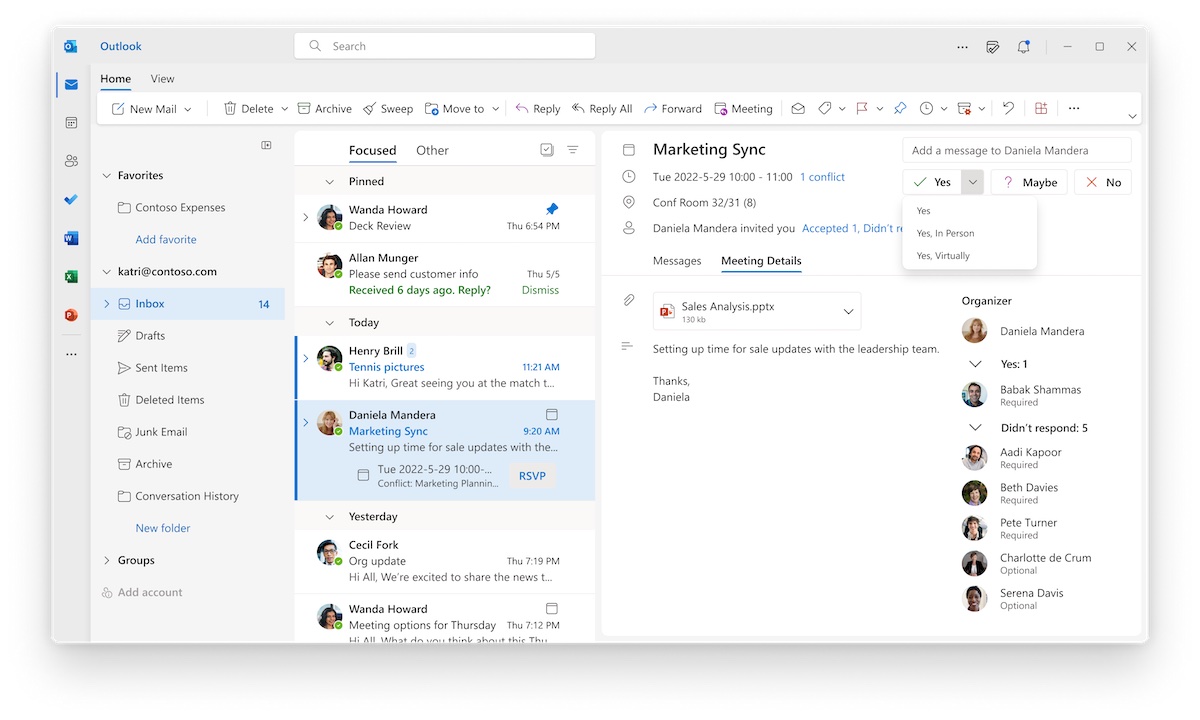Toggle the message list filter
The height and width of the screenshot is (720, 1200).
[x=572, y=148]
